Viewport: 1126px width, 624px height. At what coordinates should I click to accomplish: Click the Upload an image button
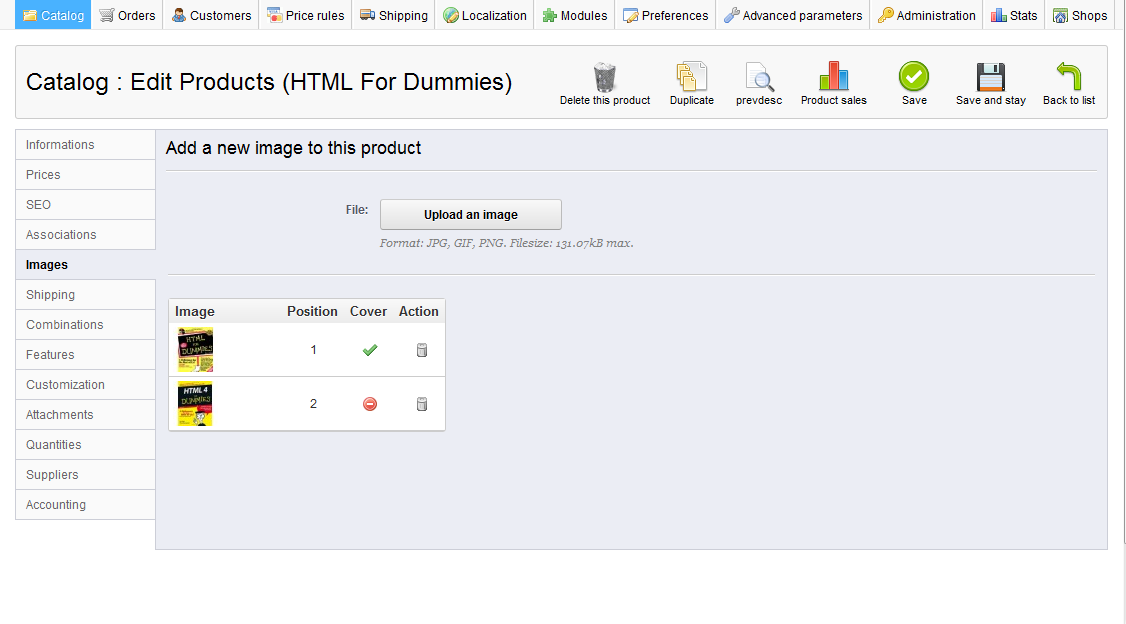coord(470,215)
